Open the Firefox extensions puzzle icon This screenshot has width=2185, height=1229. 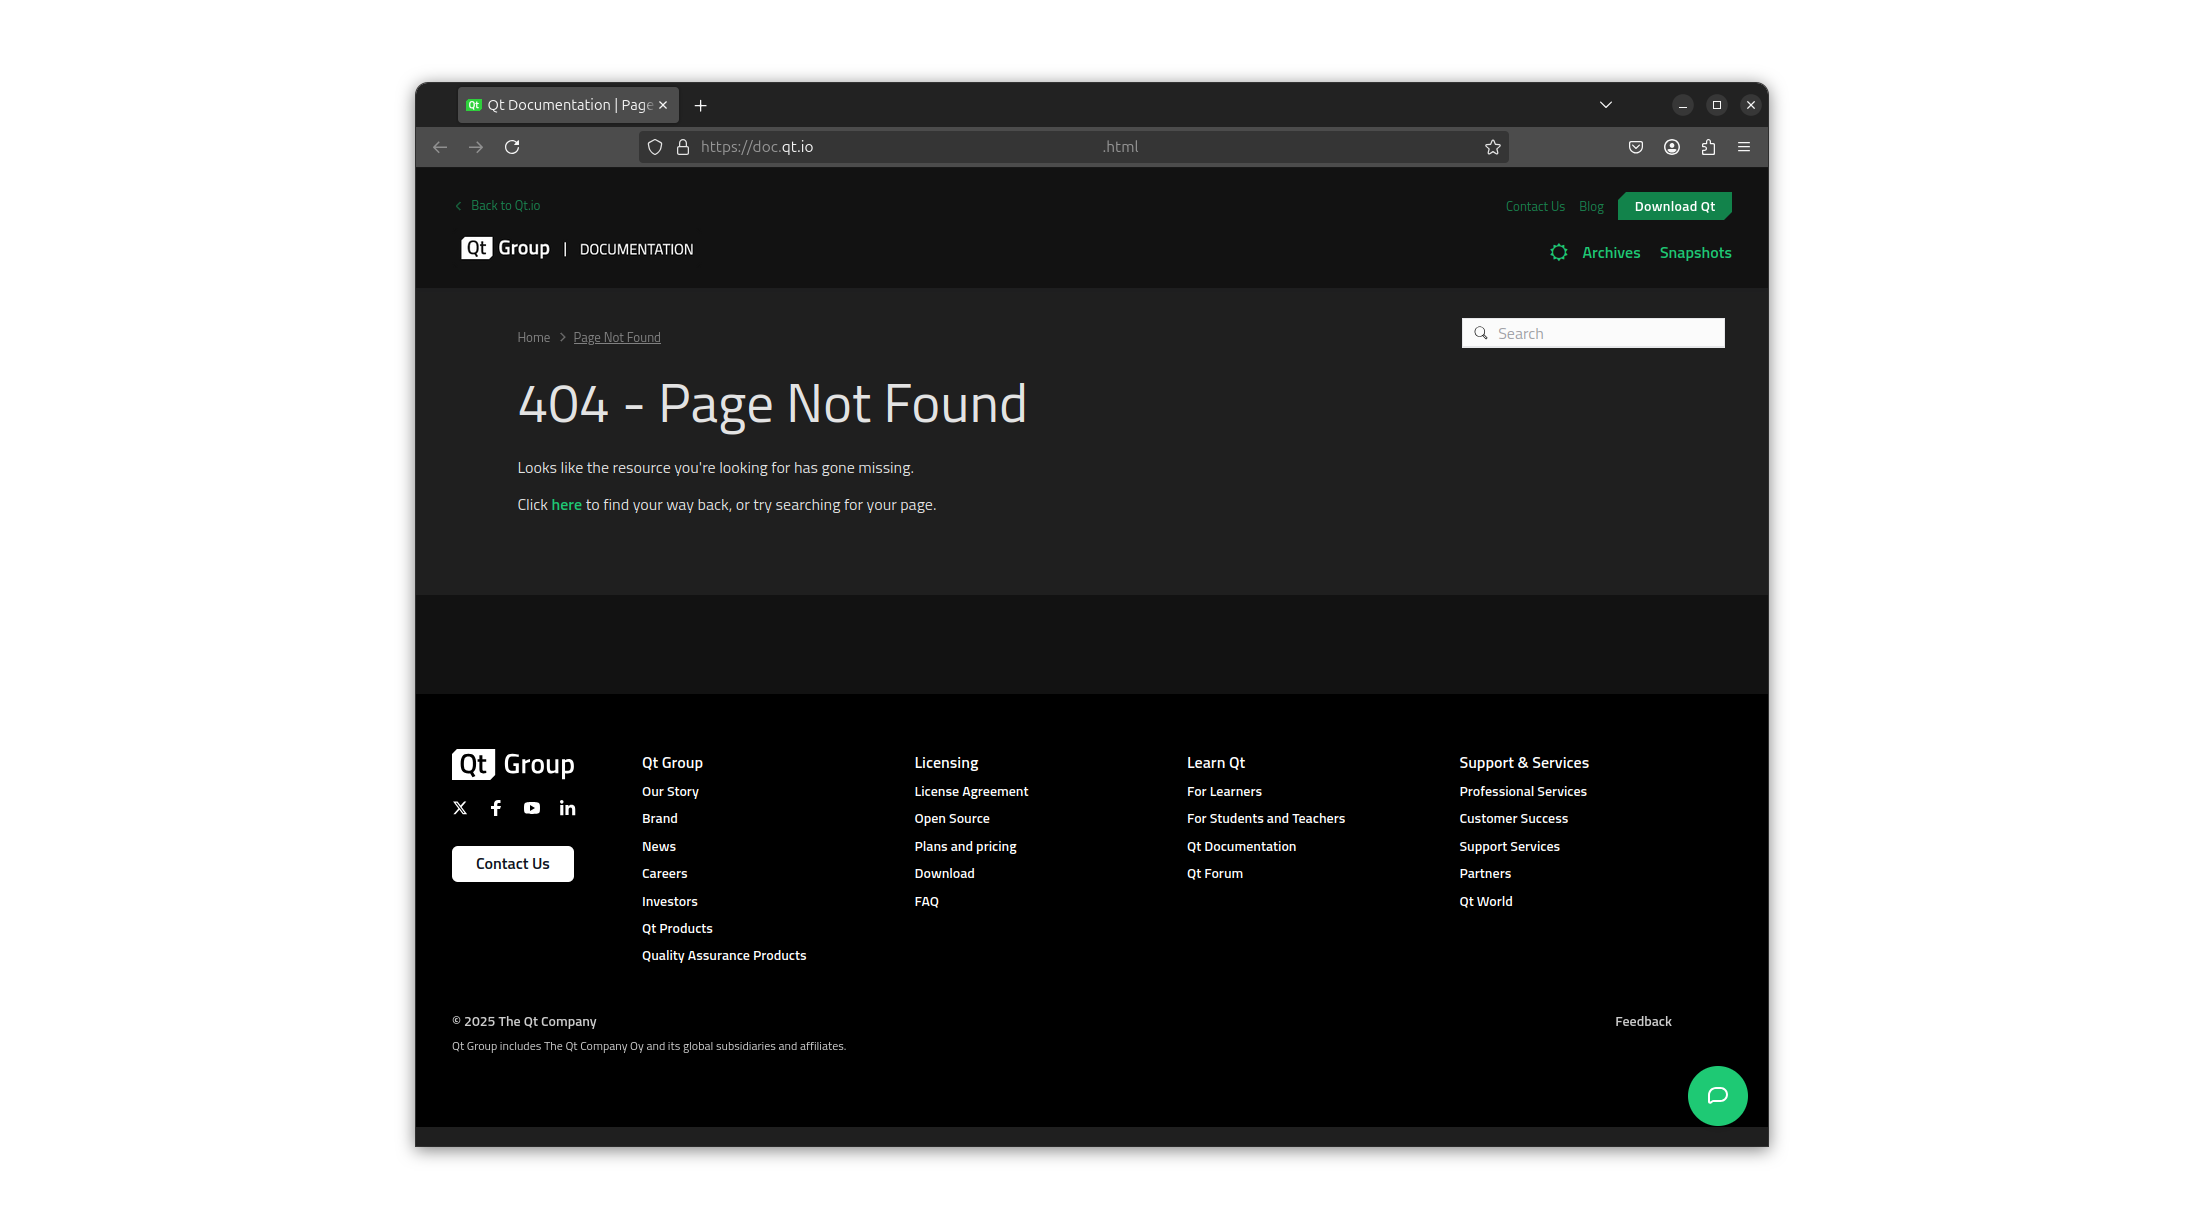1708,147
